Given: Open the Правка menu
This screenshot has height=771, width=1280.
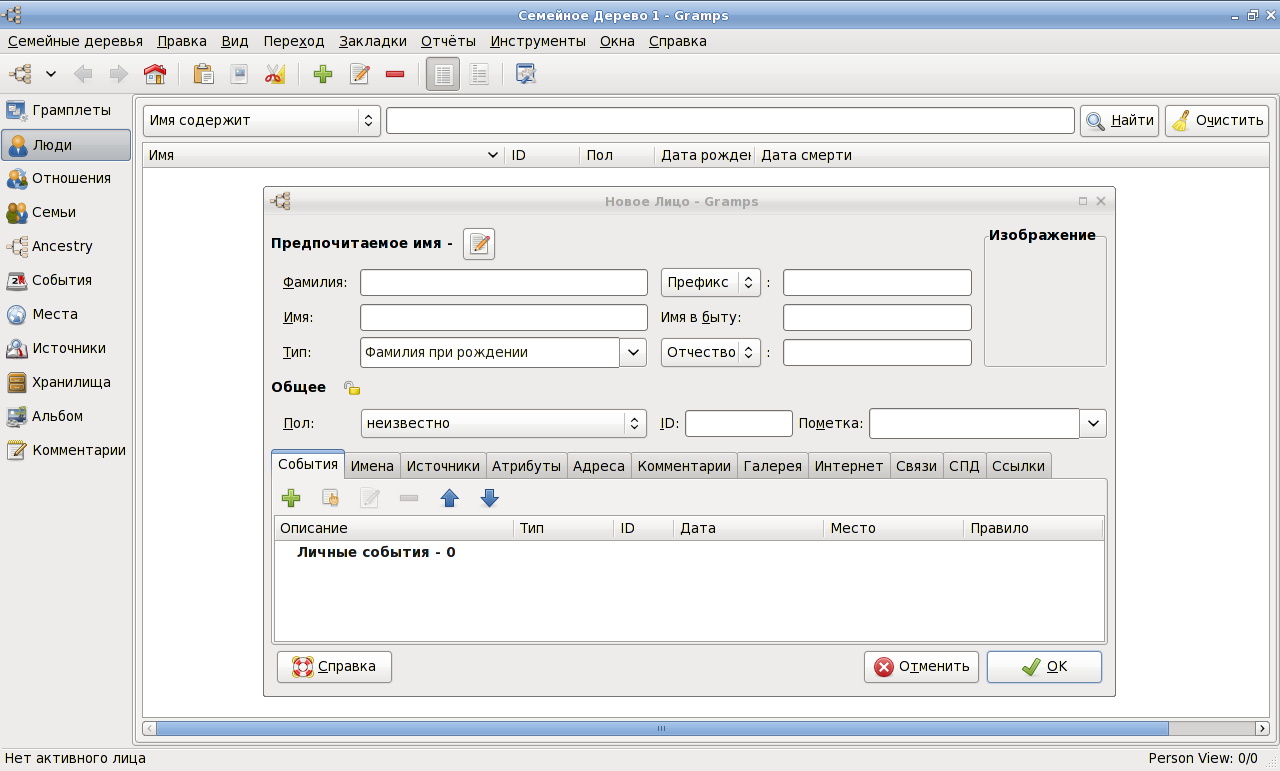Looking at the screenshot, I should (x=182, y=41).
